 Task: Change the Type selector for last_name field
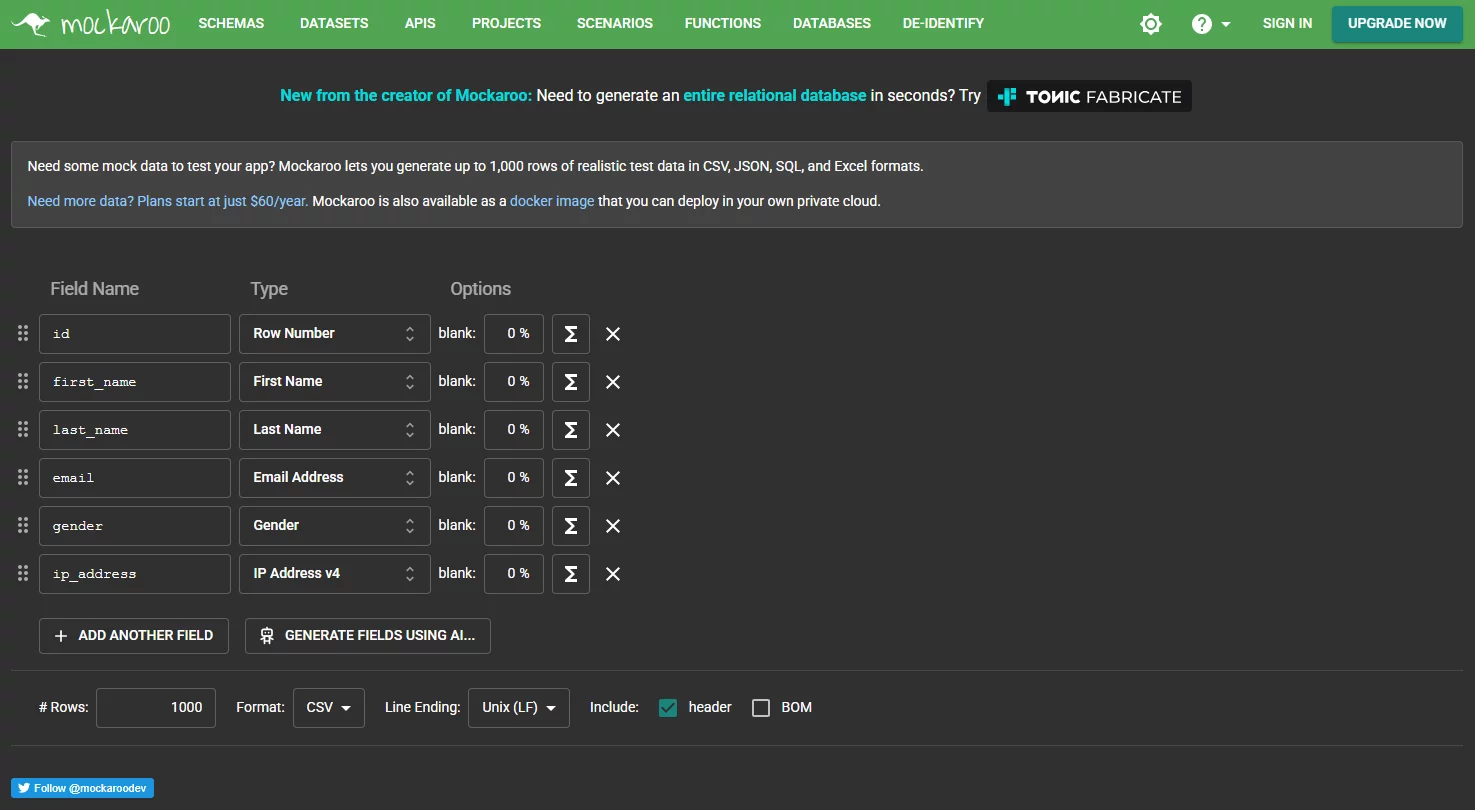[x=334, y=430]
